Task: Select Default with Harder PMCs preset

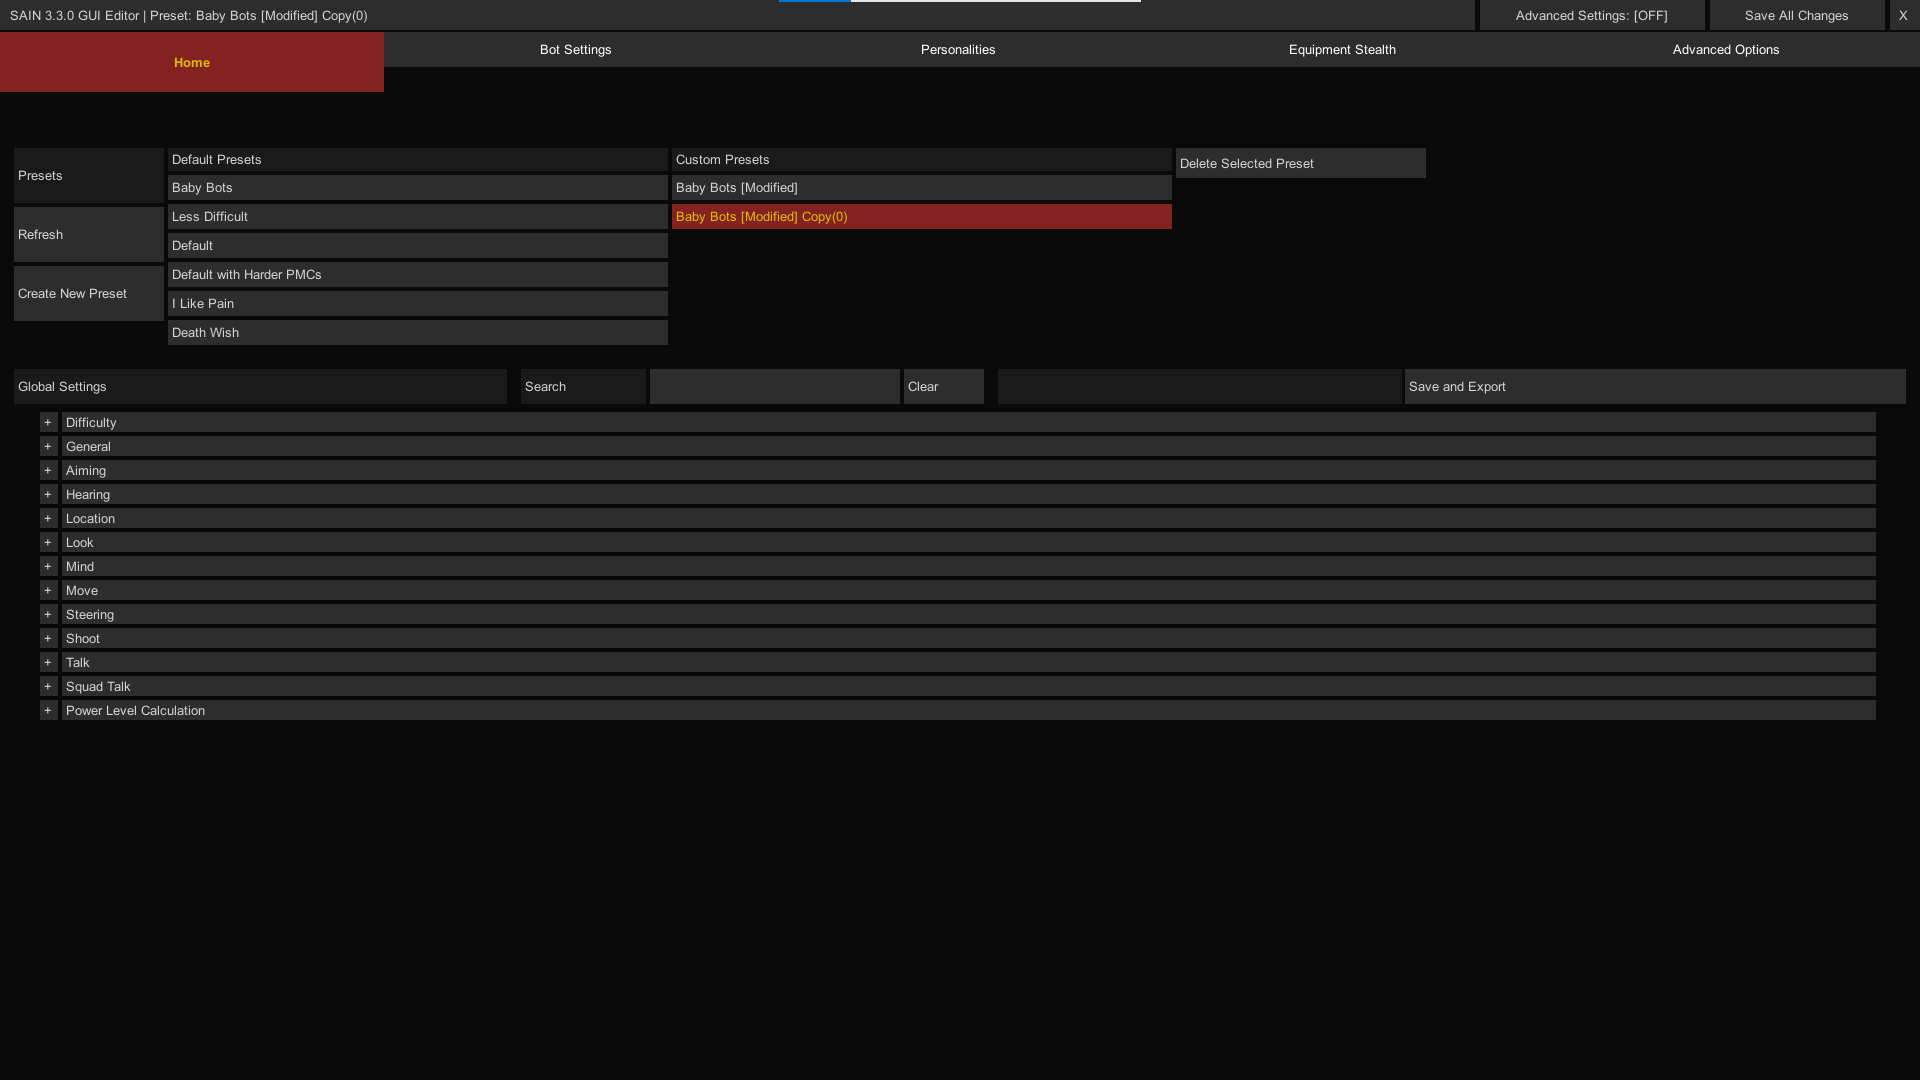Action: tap(418, 275)
